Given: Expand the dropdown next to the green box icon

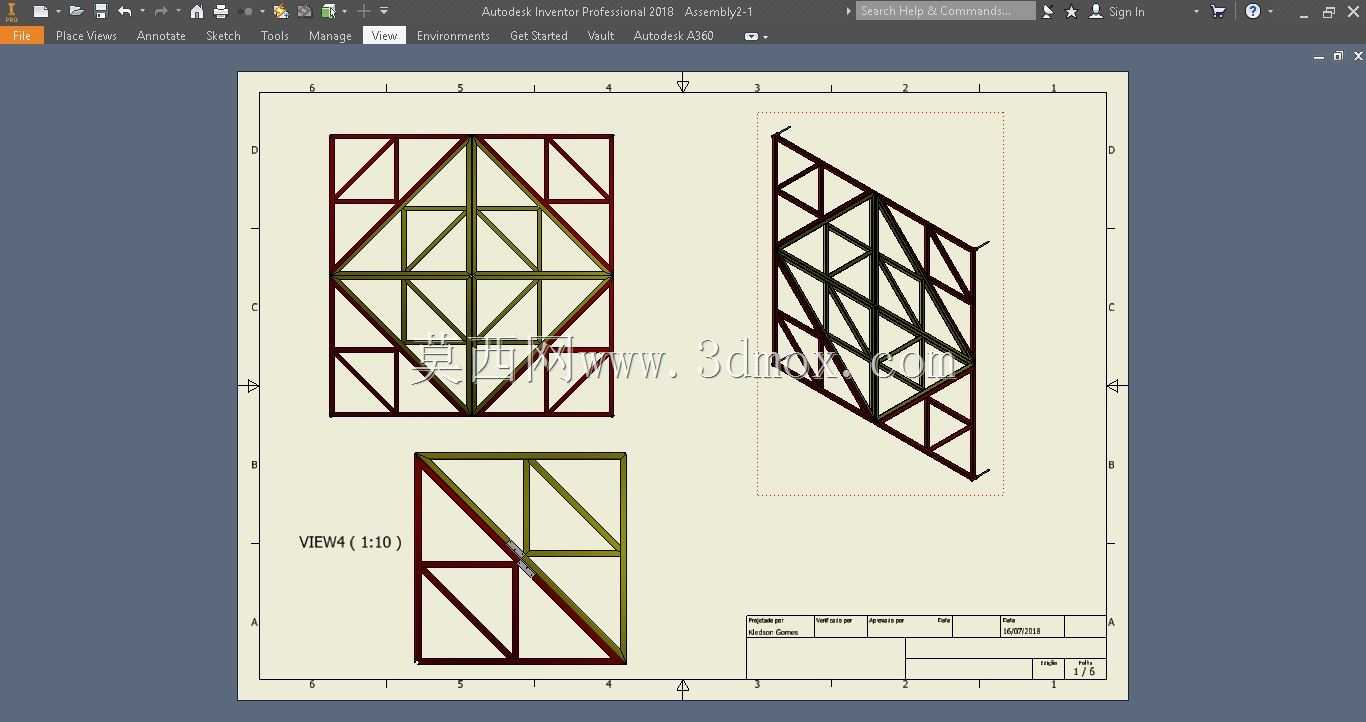Looking at the screenshot, I should [x=344, y=11].
